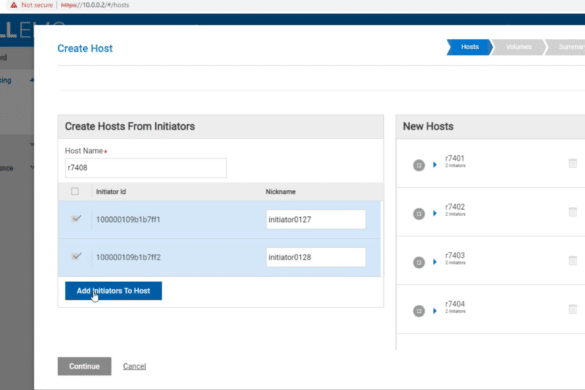Go to the Hosts wizard step

470,47
